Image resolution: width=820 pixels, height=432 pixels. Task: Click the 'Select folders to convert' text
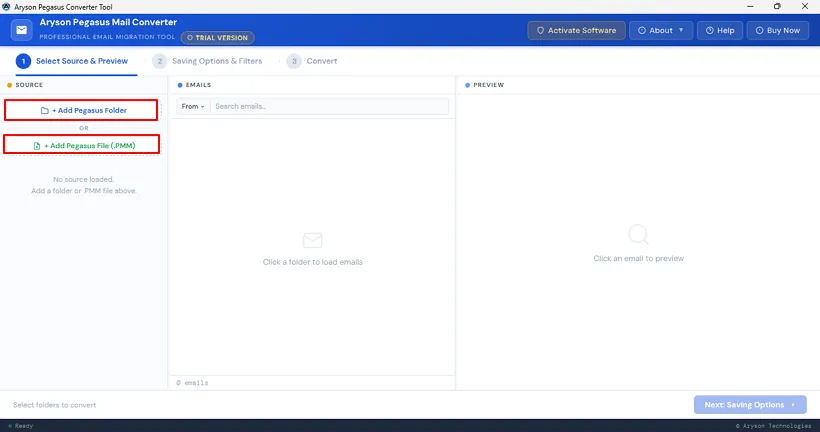54,405
